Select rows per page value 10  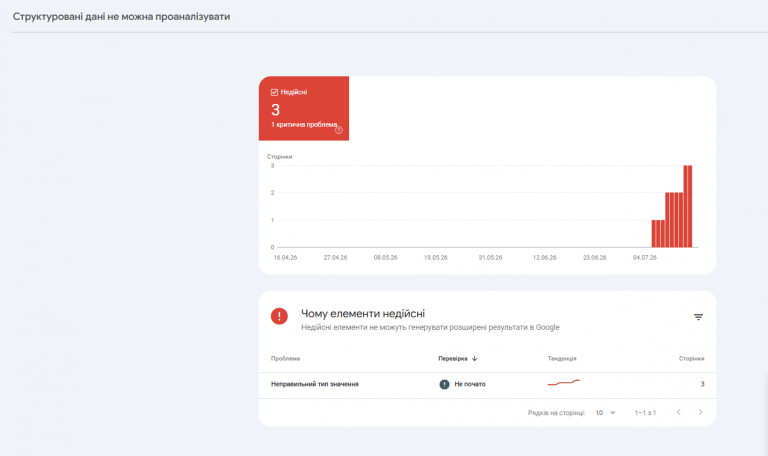599,413
